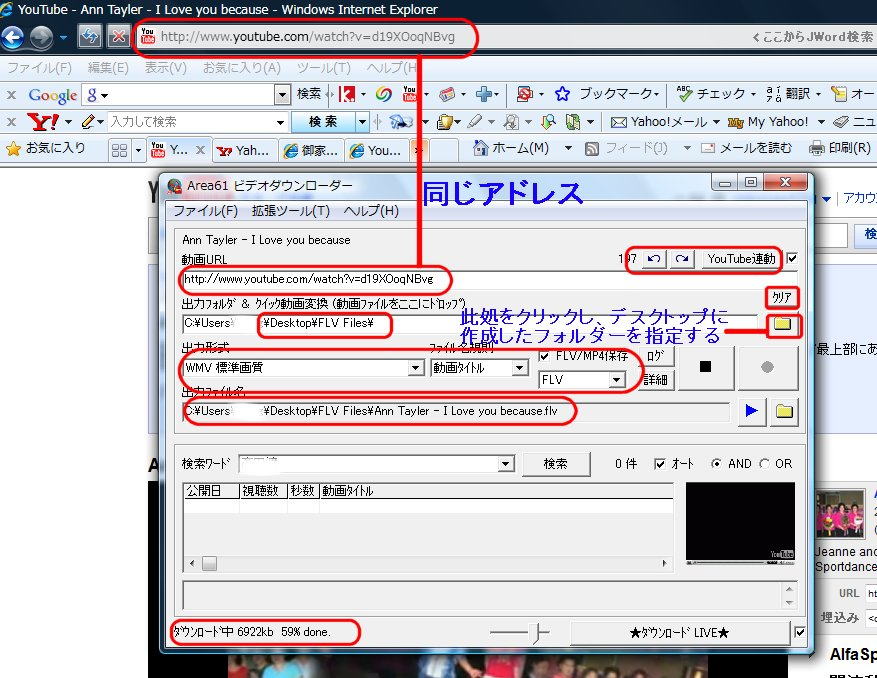Click the Yahoo Y! logo
The width and height of the screenshot is (877, 678).
[x=43, y=121]
